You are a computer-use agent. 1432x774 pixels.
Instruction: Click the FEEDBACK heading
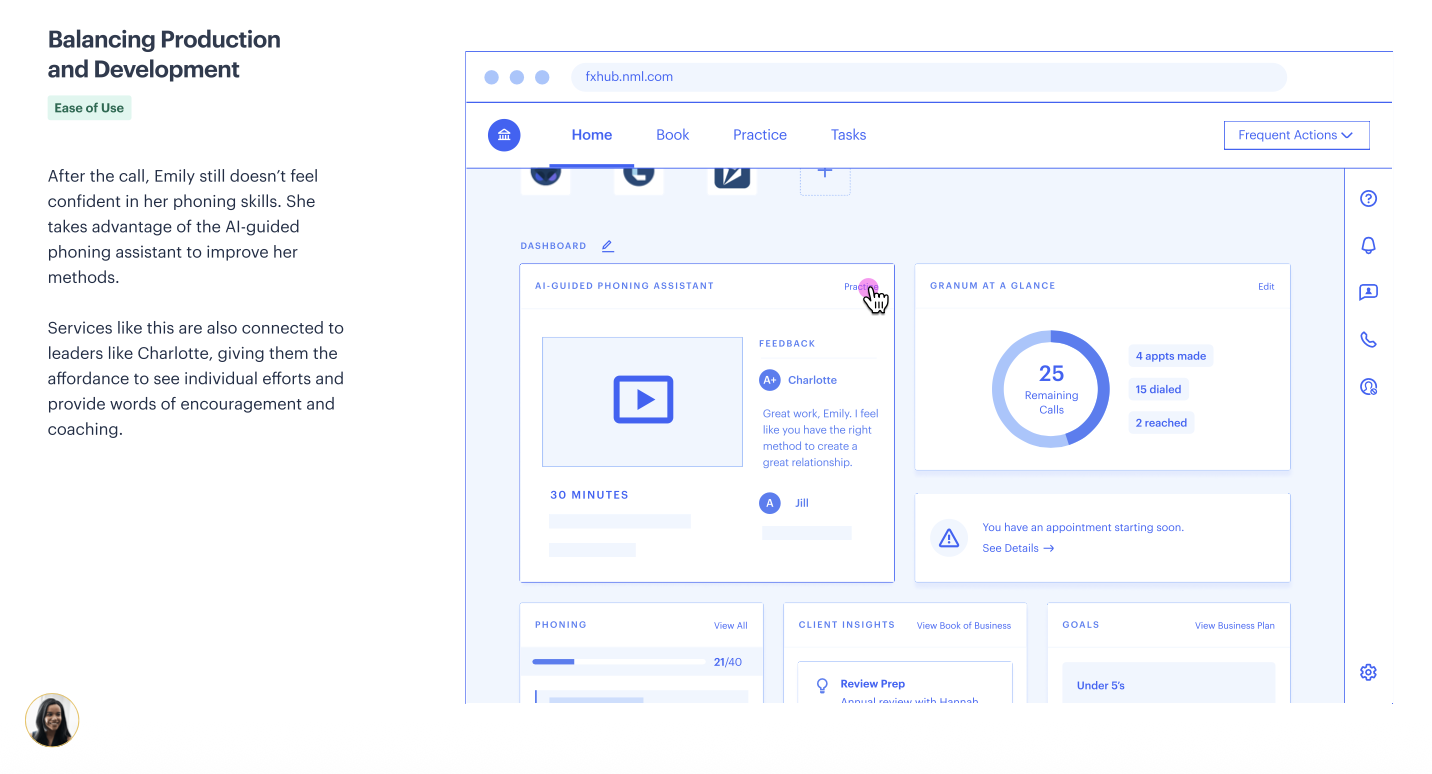787,344
